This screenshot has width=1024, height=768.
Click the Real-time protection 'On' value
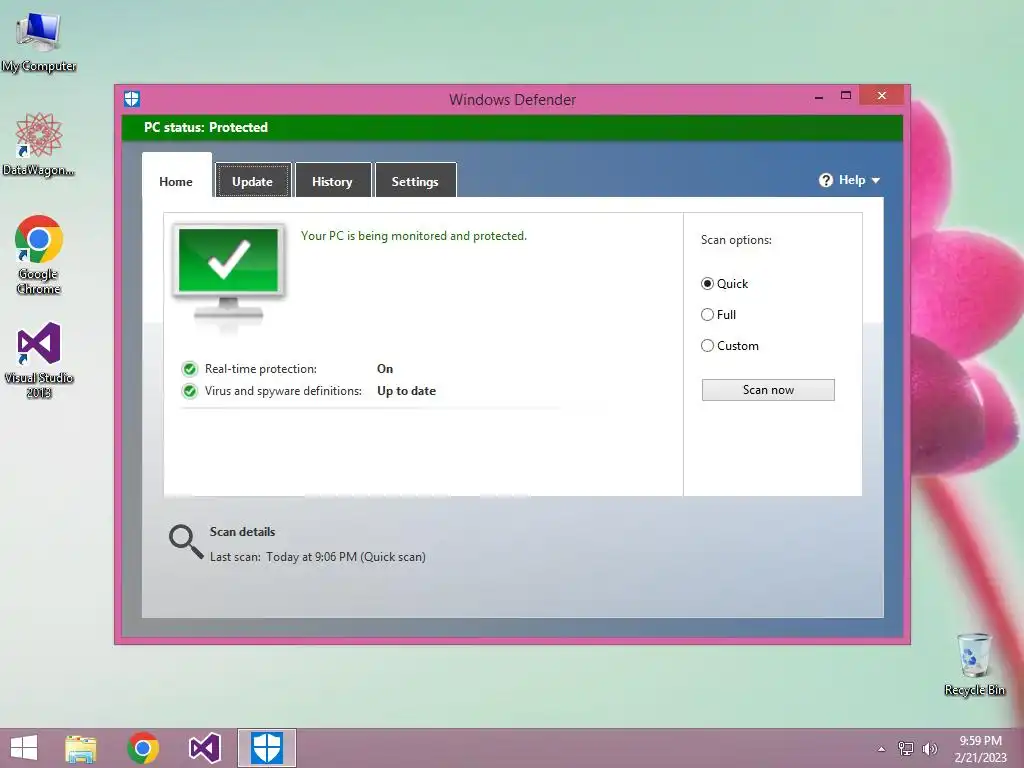[x=385, y=369]
